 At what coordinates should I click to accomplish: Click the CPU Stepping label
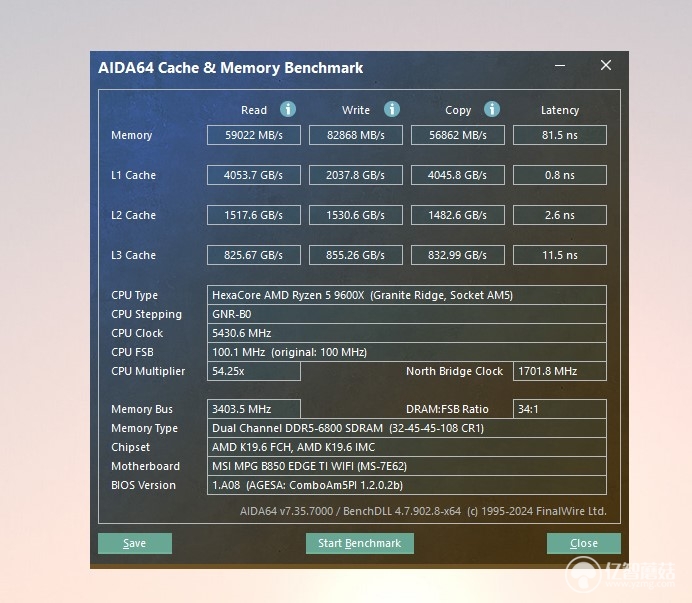pos(146,314)
